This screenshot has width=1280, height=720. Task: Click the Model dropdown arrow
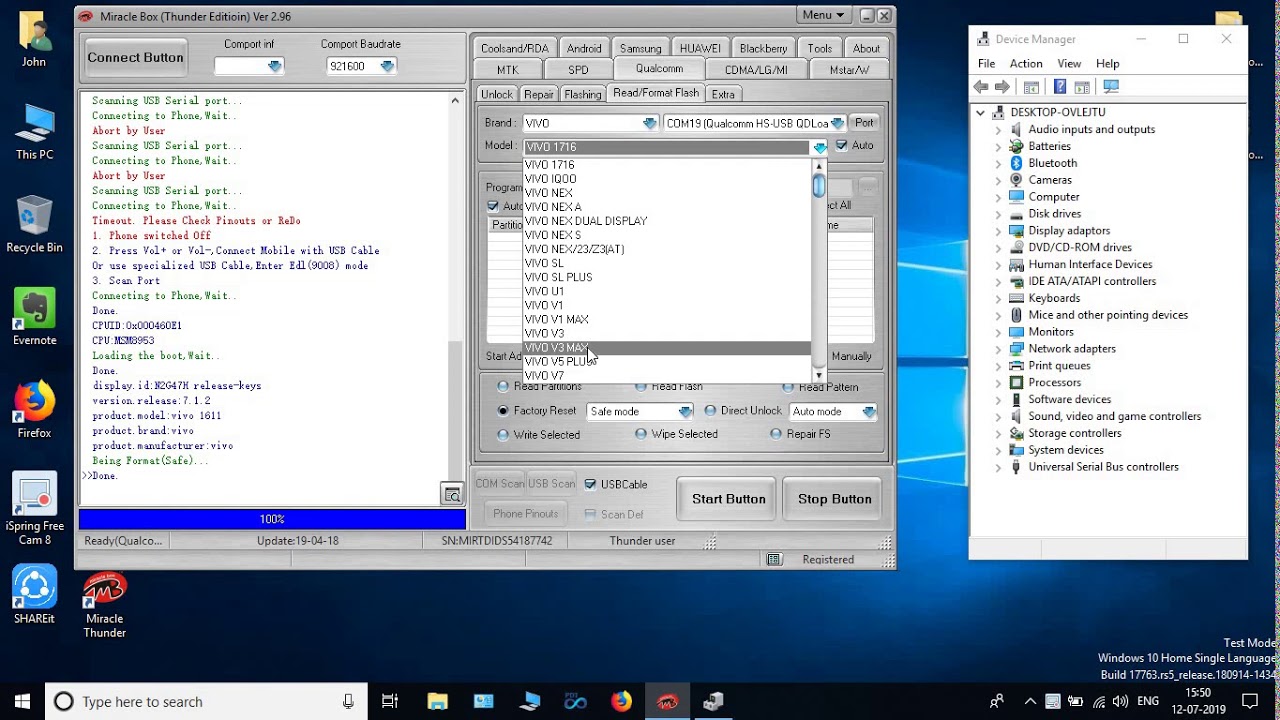(x=819, y=147)
